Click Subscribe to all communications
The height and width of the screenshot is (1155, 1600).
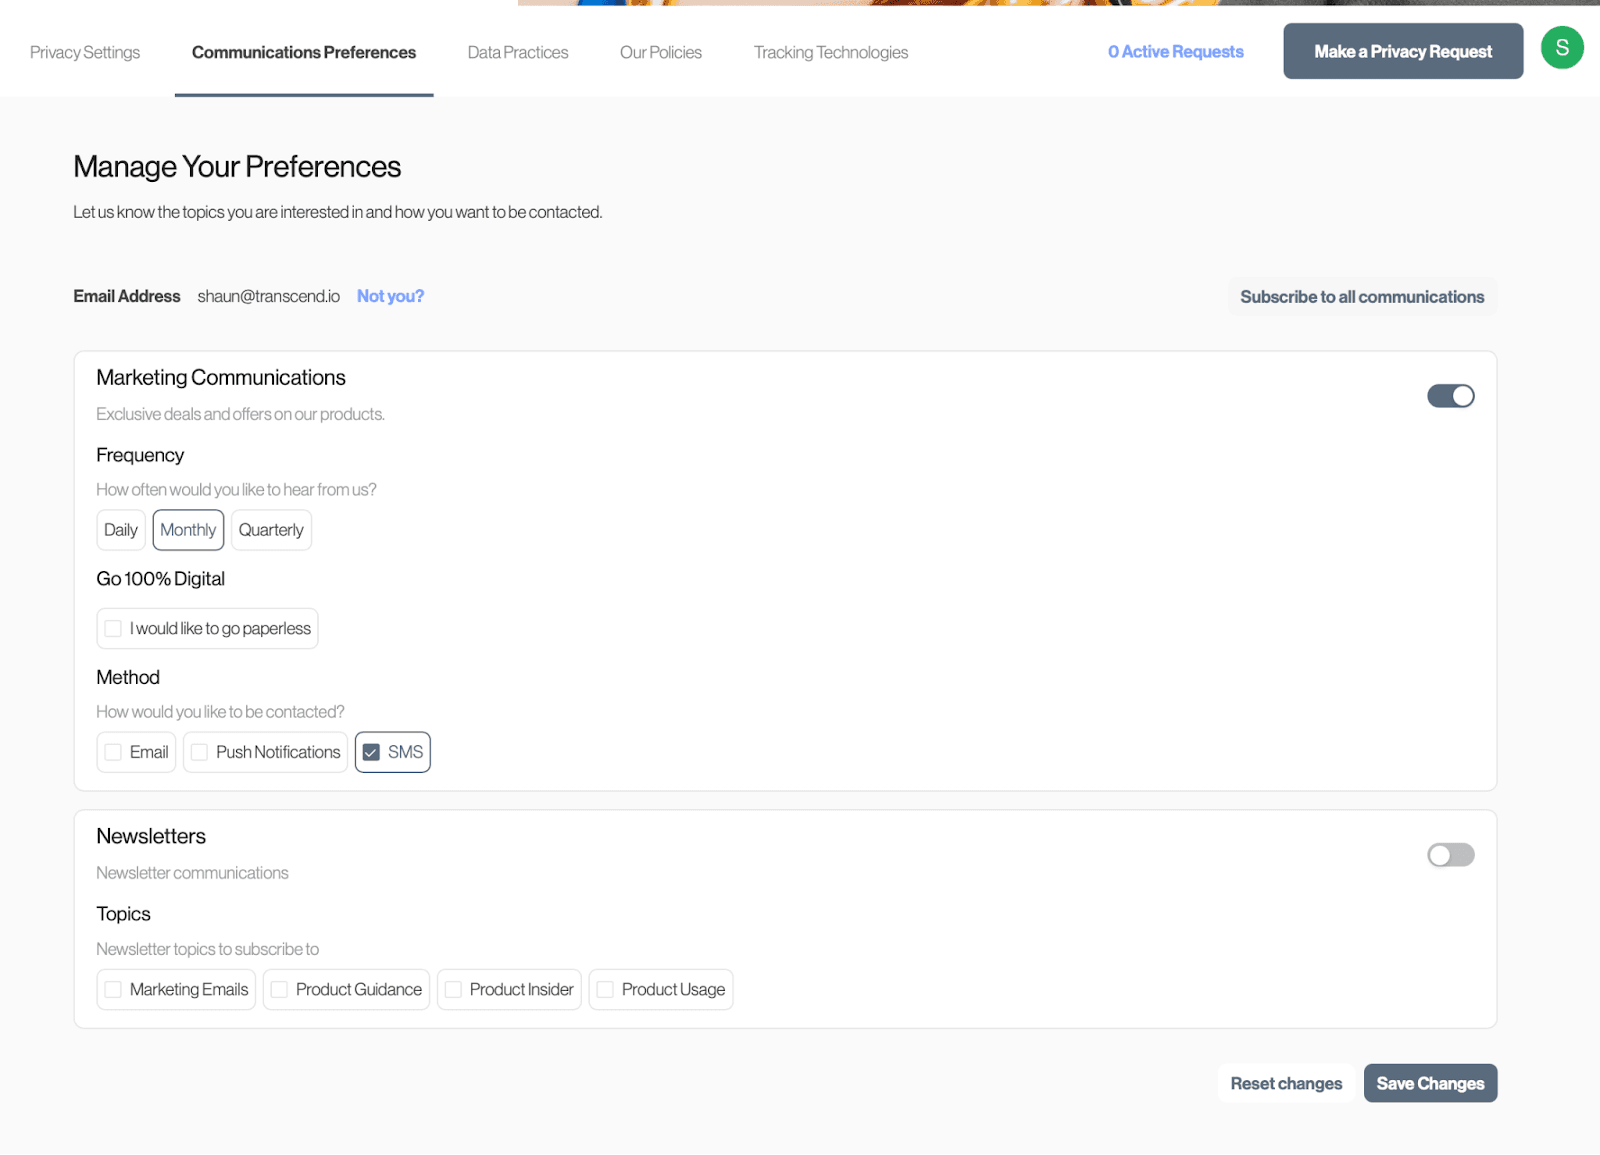tap(1362, 296)
